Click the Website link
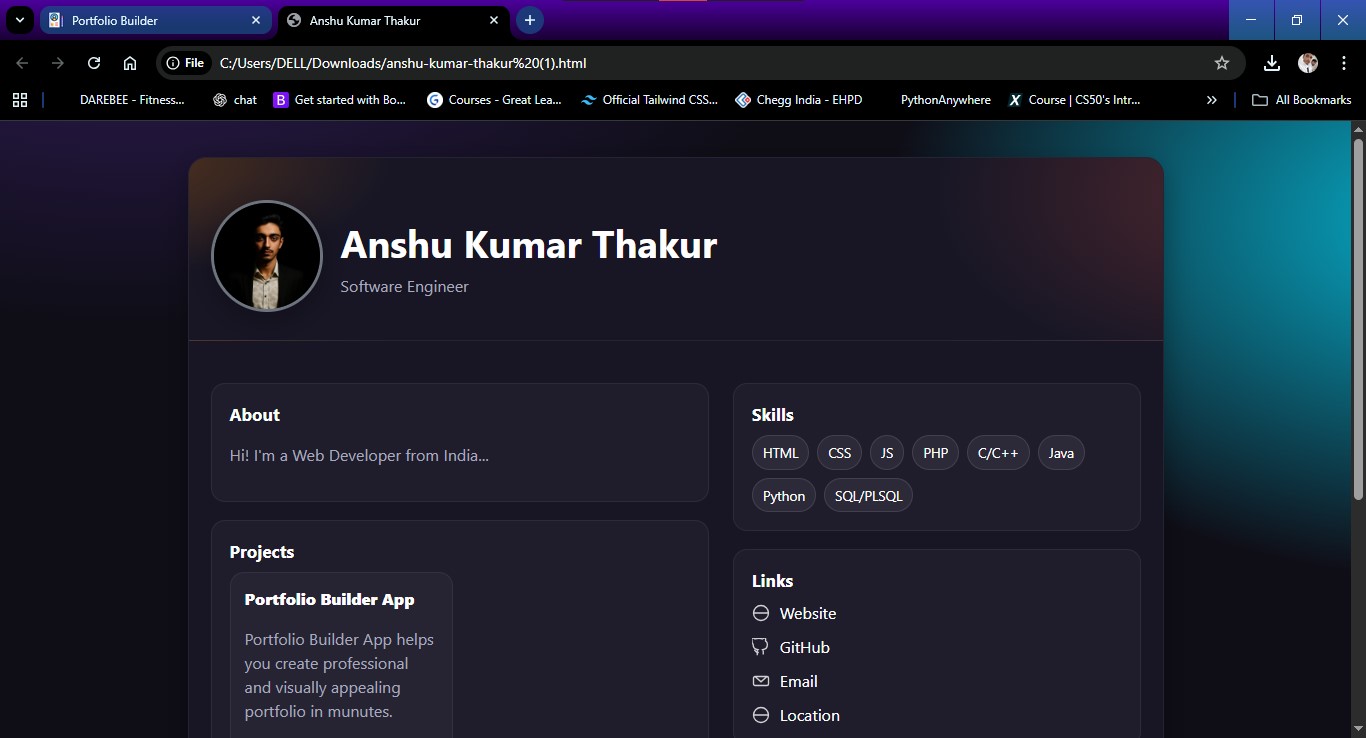This screenshot has height=738, width=1366. (807, 613)
